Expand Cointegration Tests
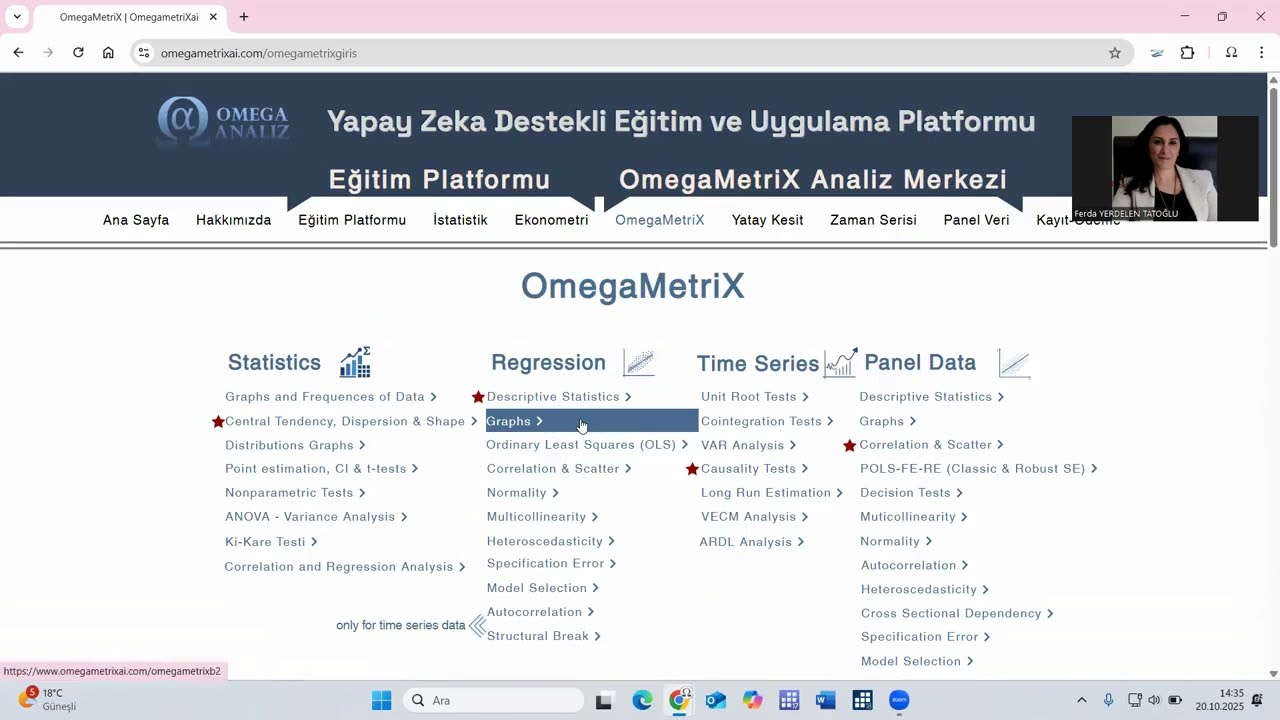Viewport: 1280px width, 720px height. [767, 421]
